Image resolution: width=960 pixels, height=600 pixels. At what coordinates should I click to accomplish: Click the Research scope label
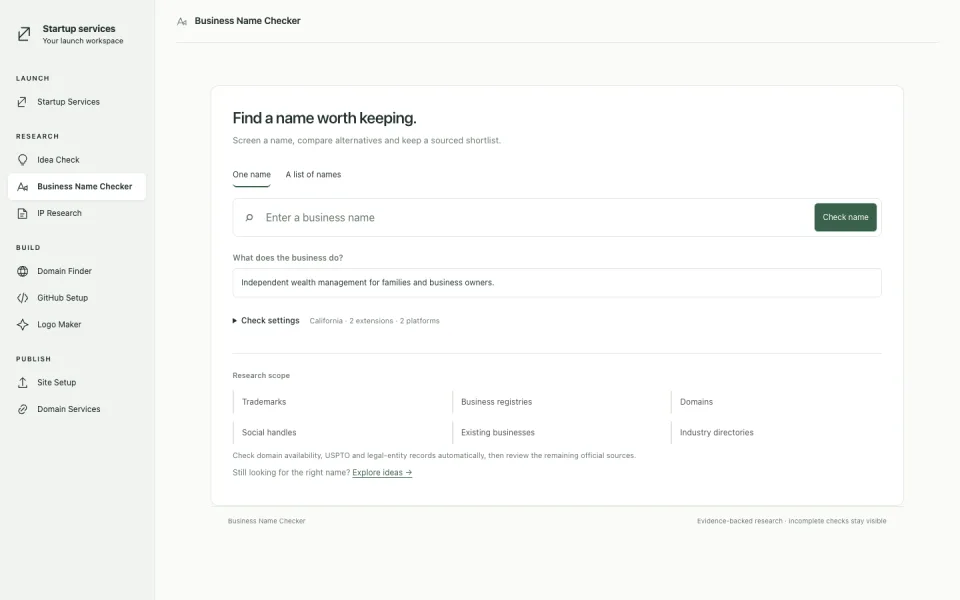(x=261, y=375)
